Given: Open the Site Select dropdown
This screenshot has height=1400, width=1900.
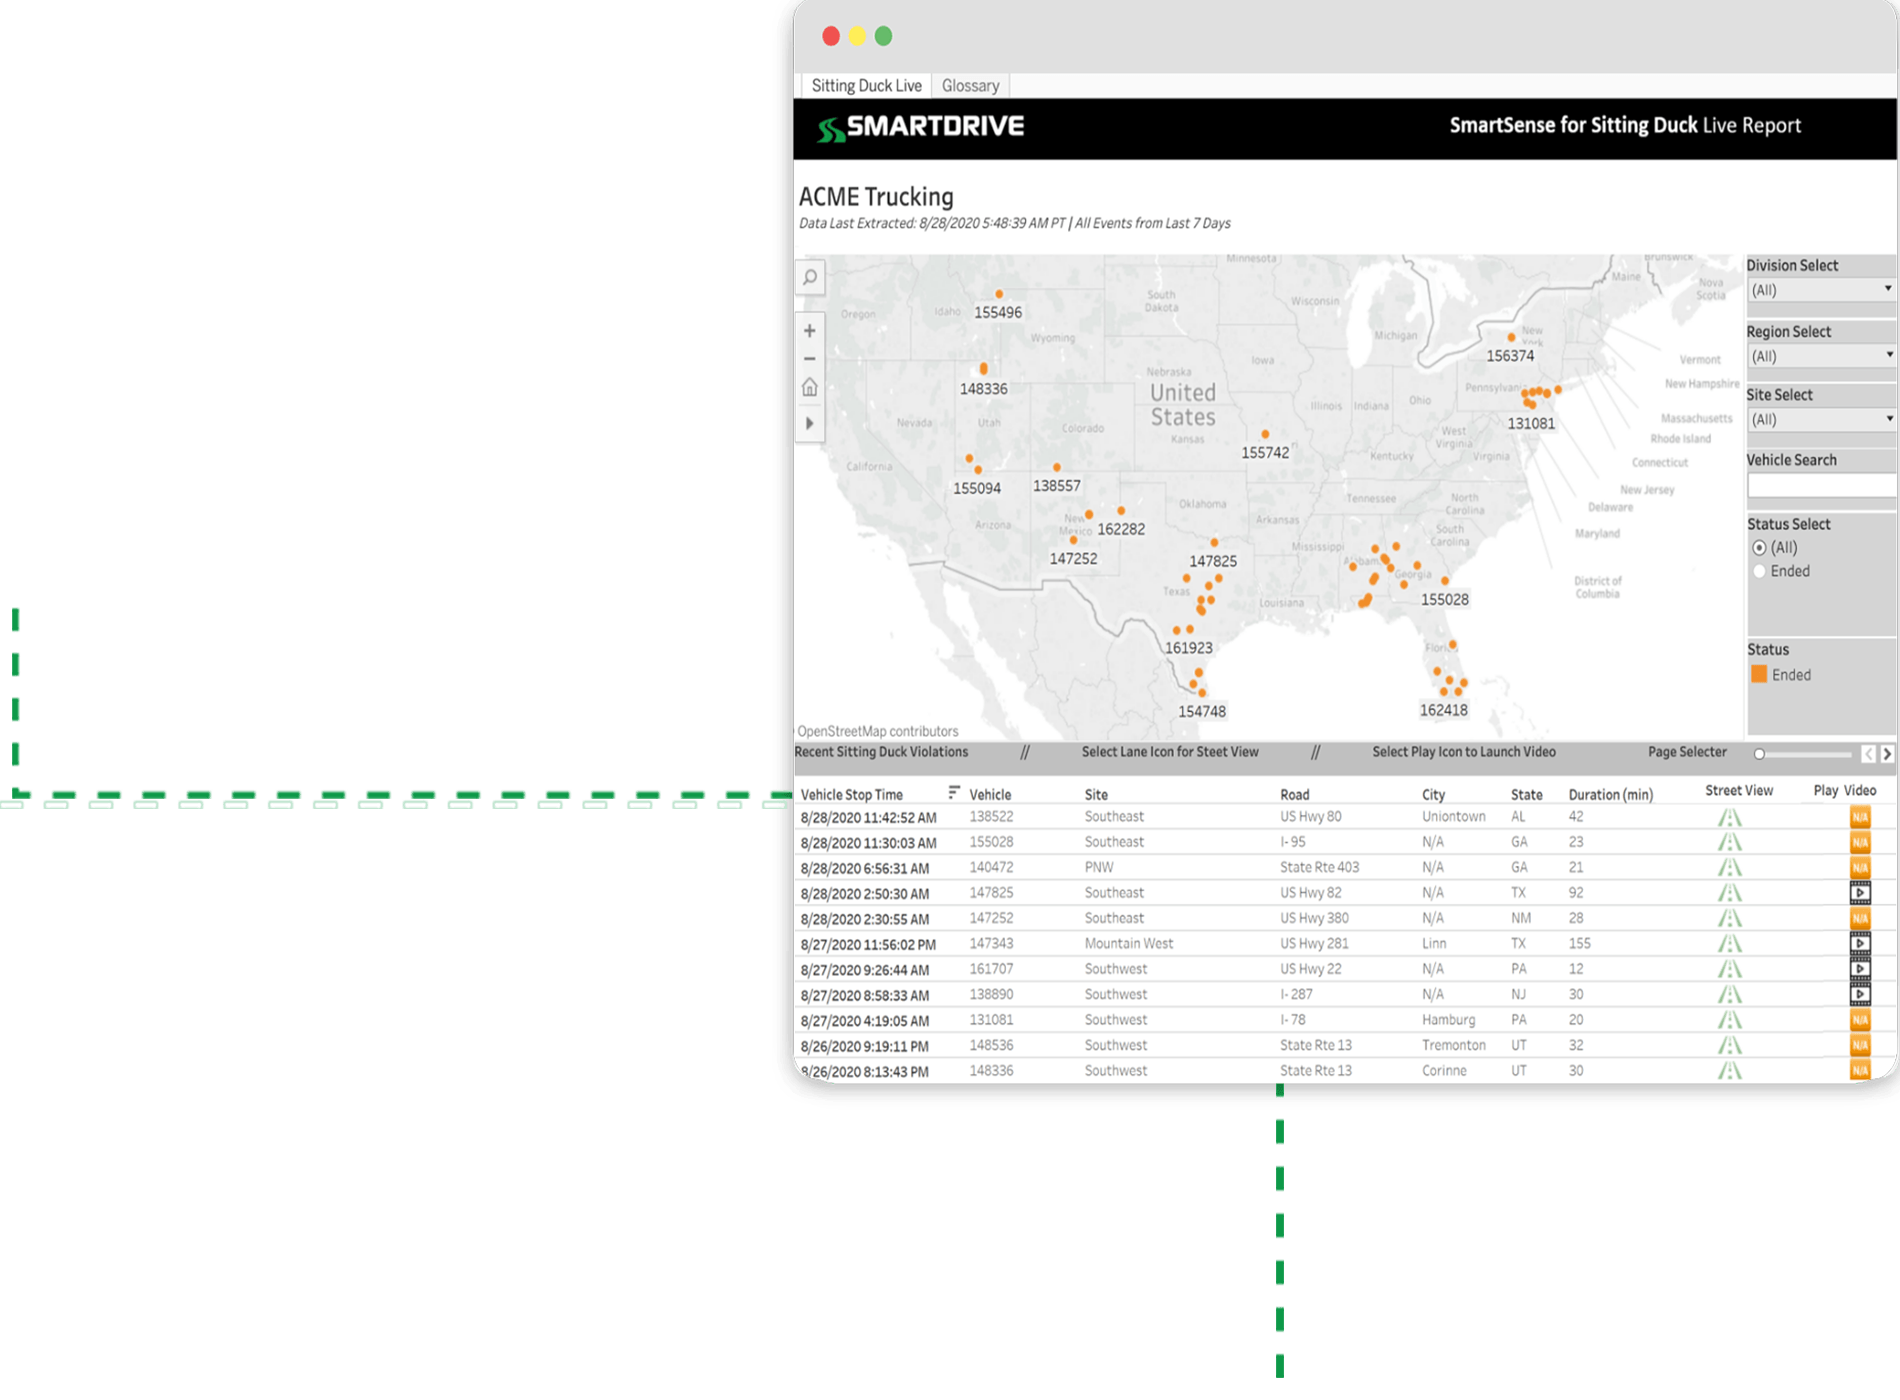Looking at the screenshot, I should coord(1821,420).
